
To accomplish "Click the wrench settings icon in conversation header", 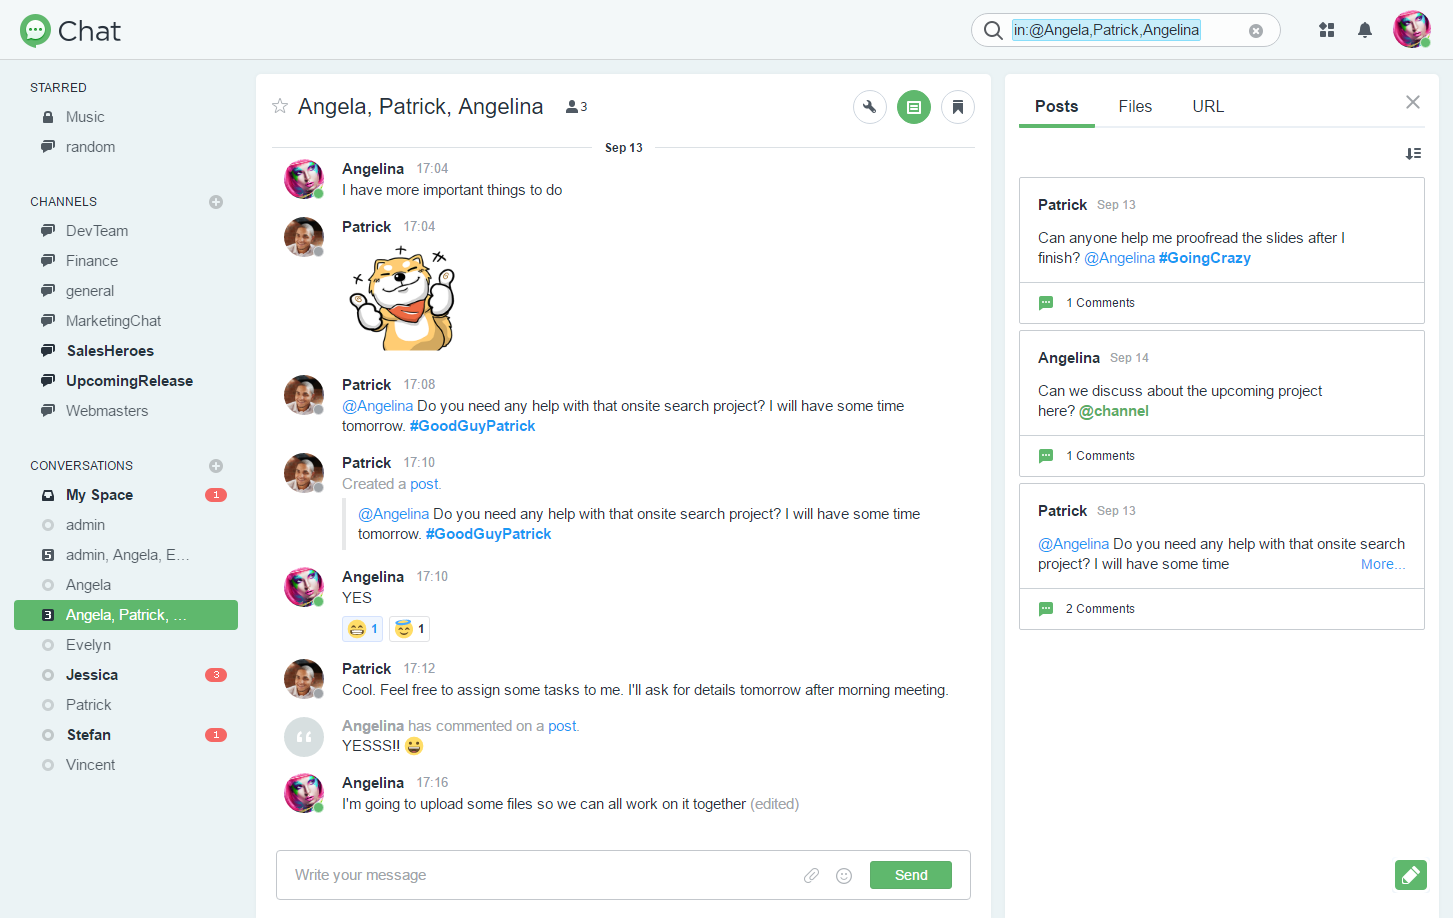I will click(x=869, y=107).
